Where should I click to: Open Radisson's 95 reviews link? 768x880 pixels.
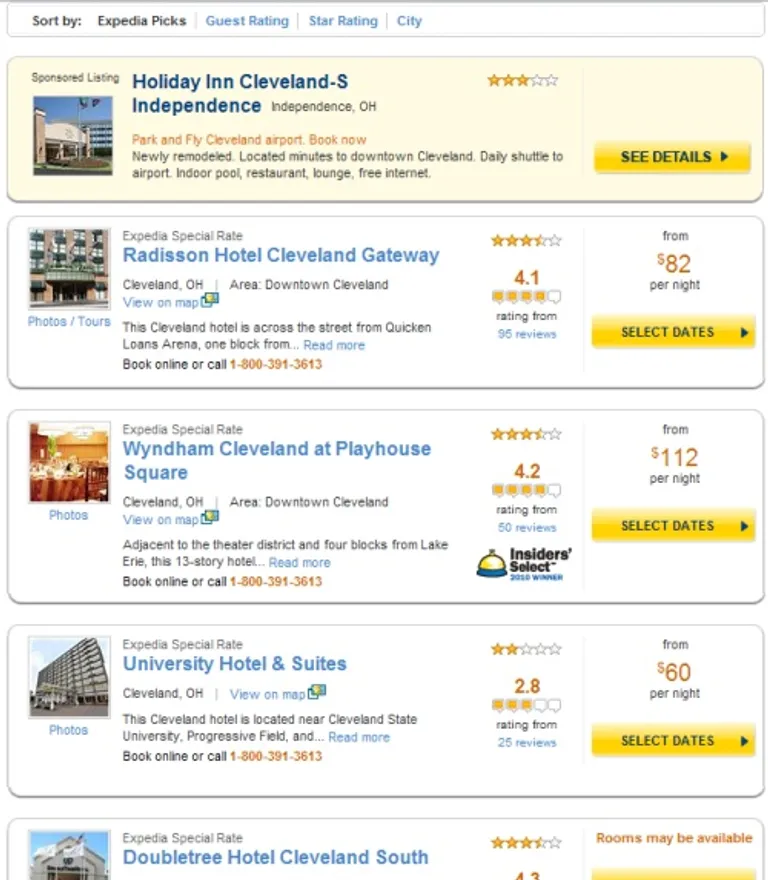coord(527,334)
